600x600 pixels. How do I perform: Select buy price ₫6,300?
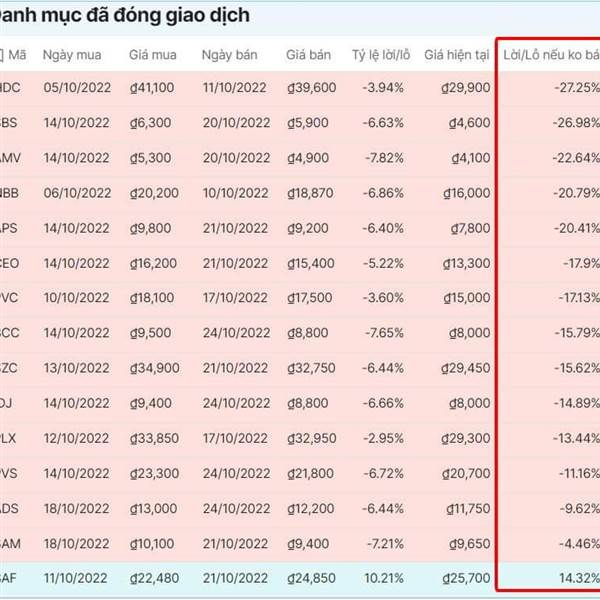pos(150,123)
